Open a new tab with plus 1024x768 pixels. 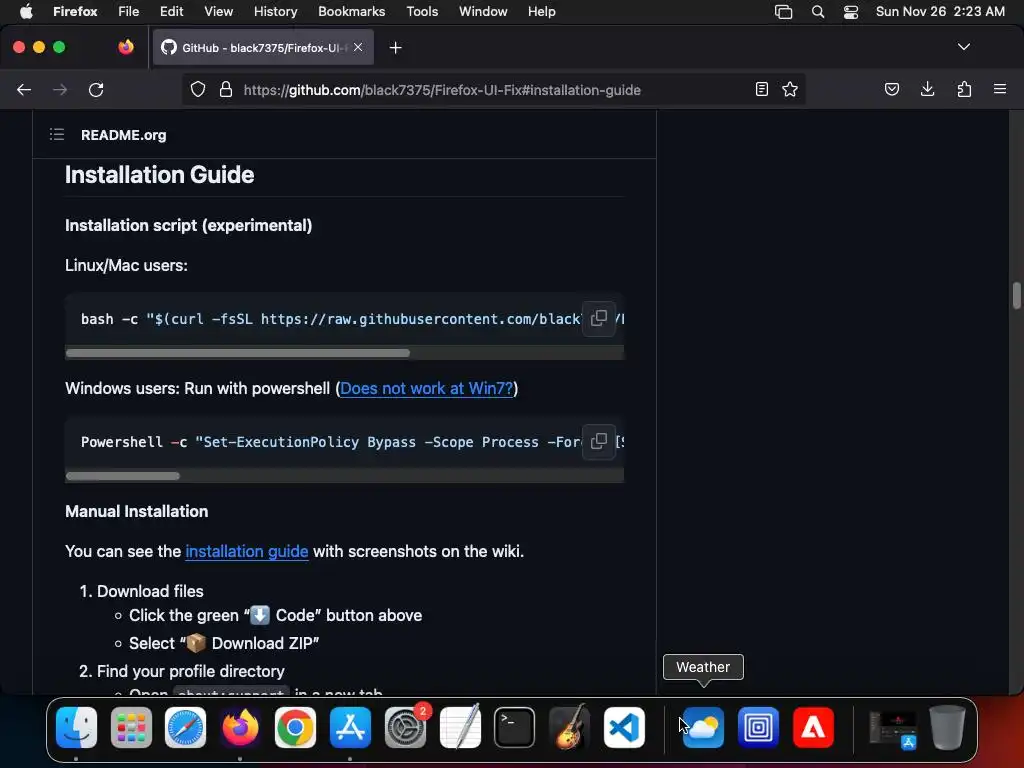point(395,48)
